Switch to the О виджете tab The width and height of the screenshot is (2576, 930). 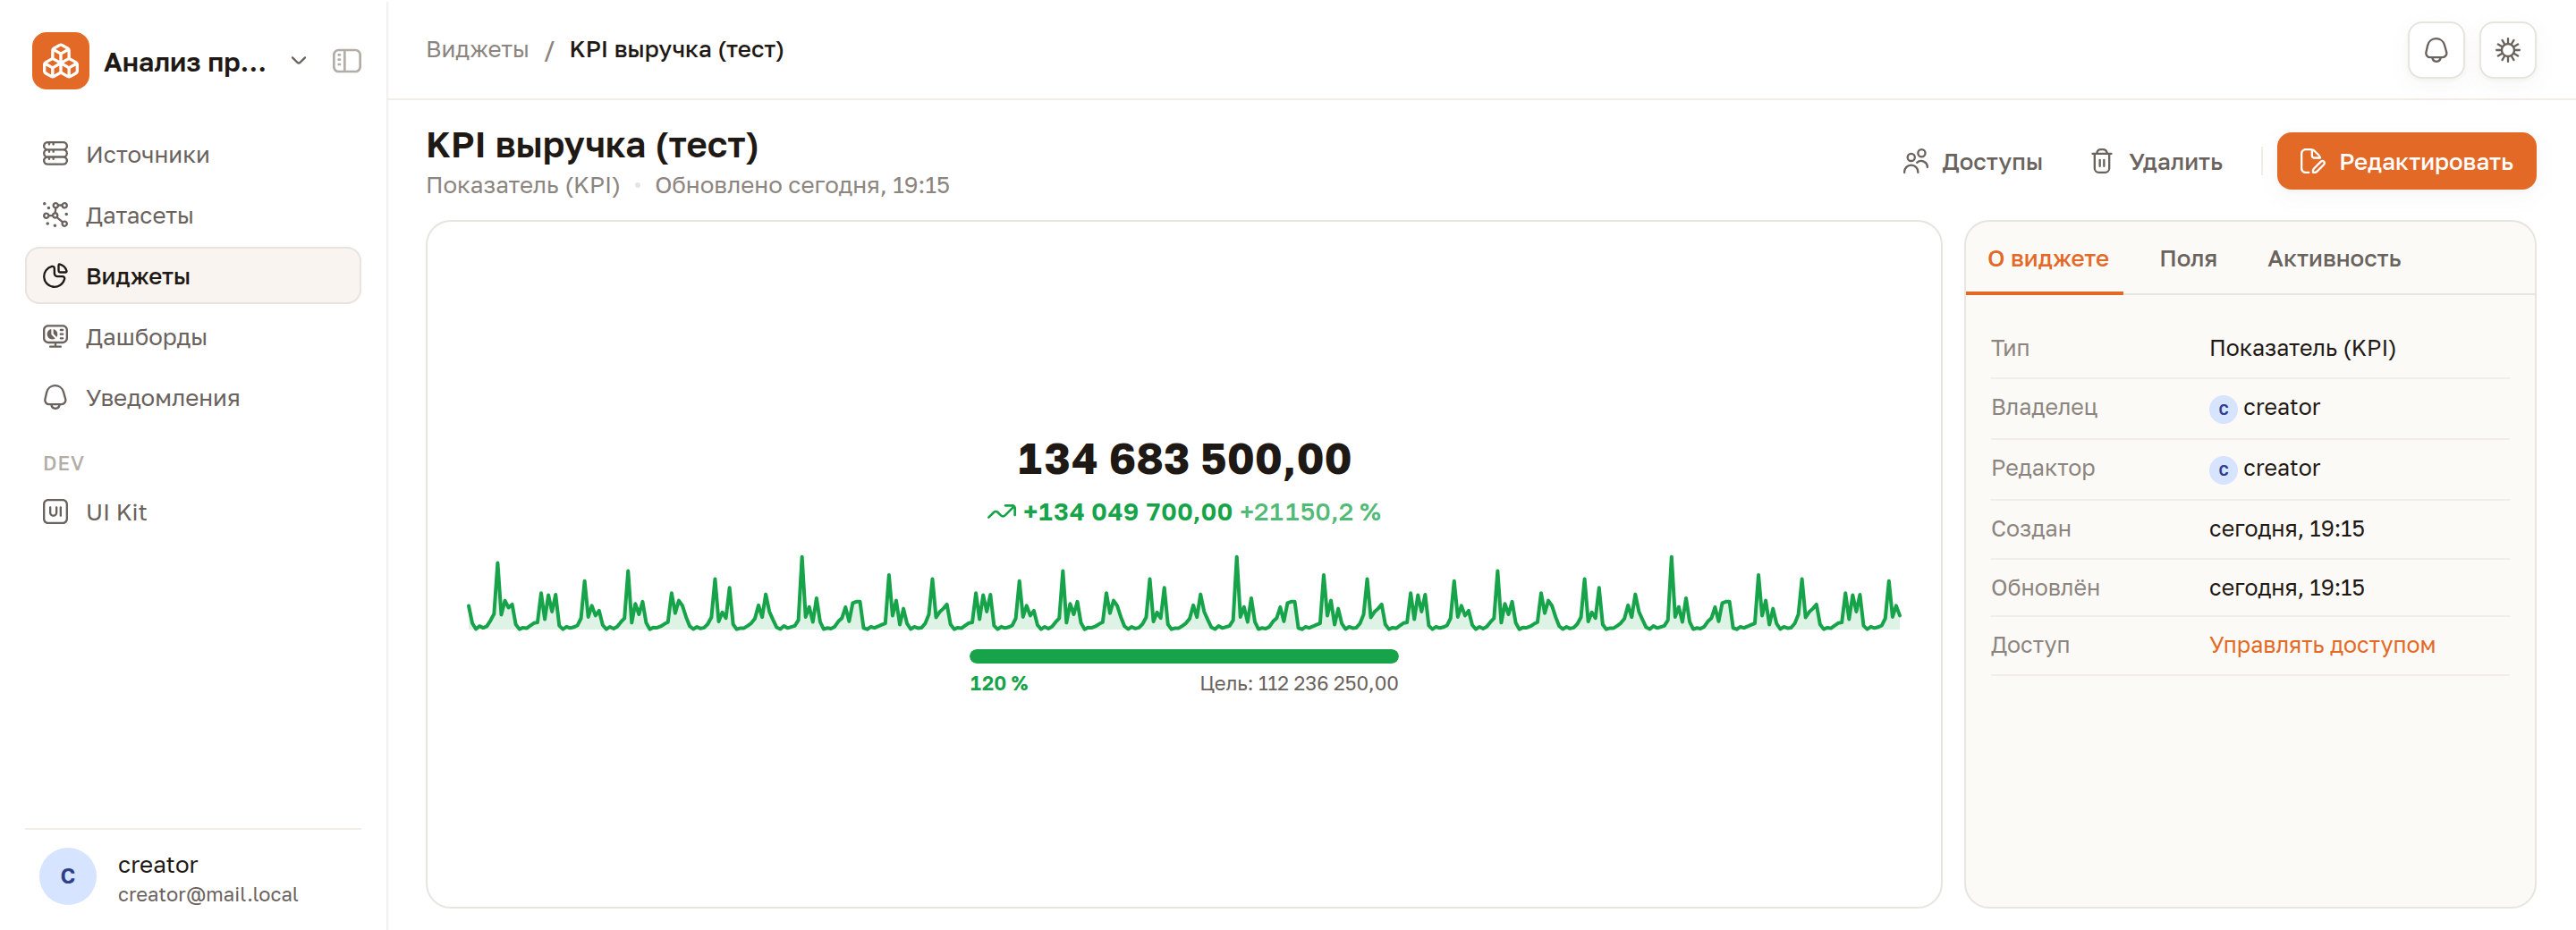pos(2047,259)
